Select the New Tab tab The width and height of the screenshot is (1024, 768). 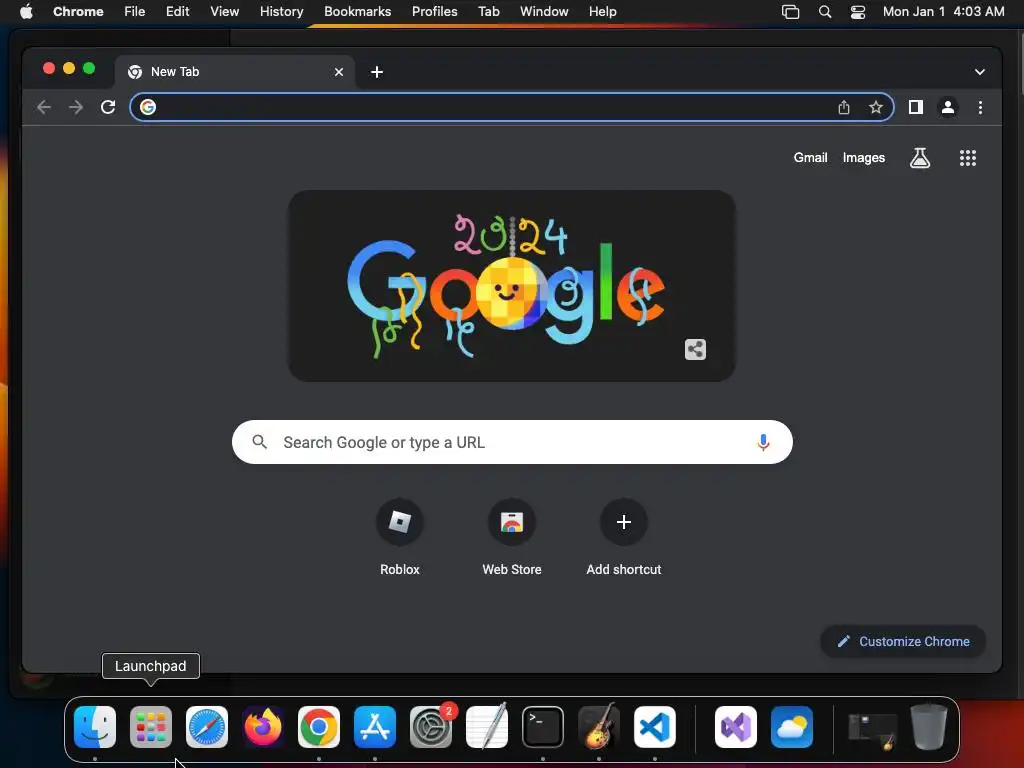coord(236,72)
